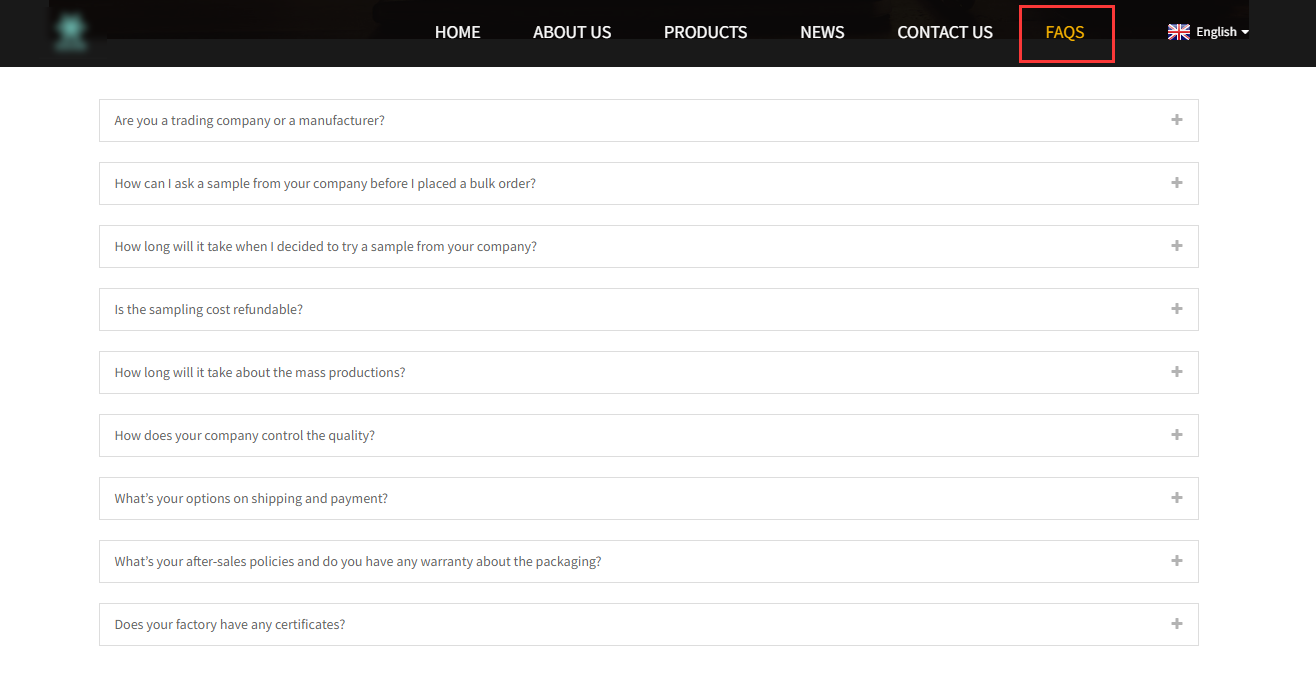Click the company logo in the header

point(72,32)
